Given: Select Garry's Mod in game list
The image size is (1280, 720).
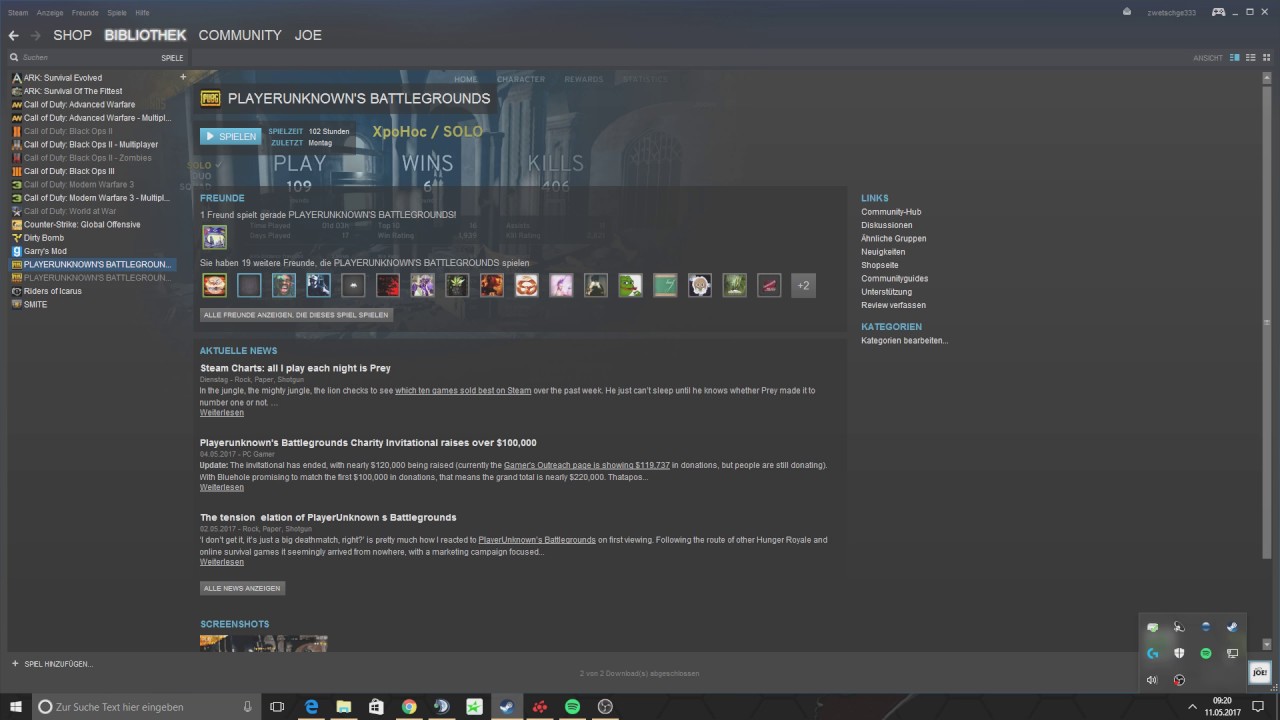Looking at the screenshot, I should pos(45,251).
